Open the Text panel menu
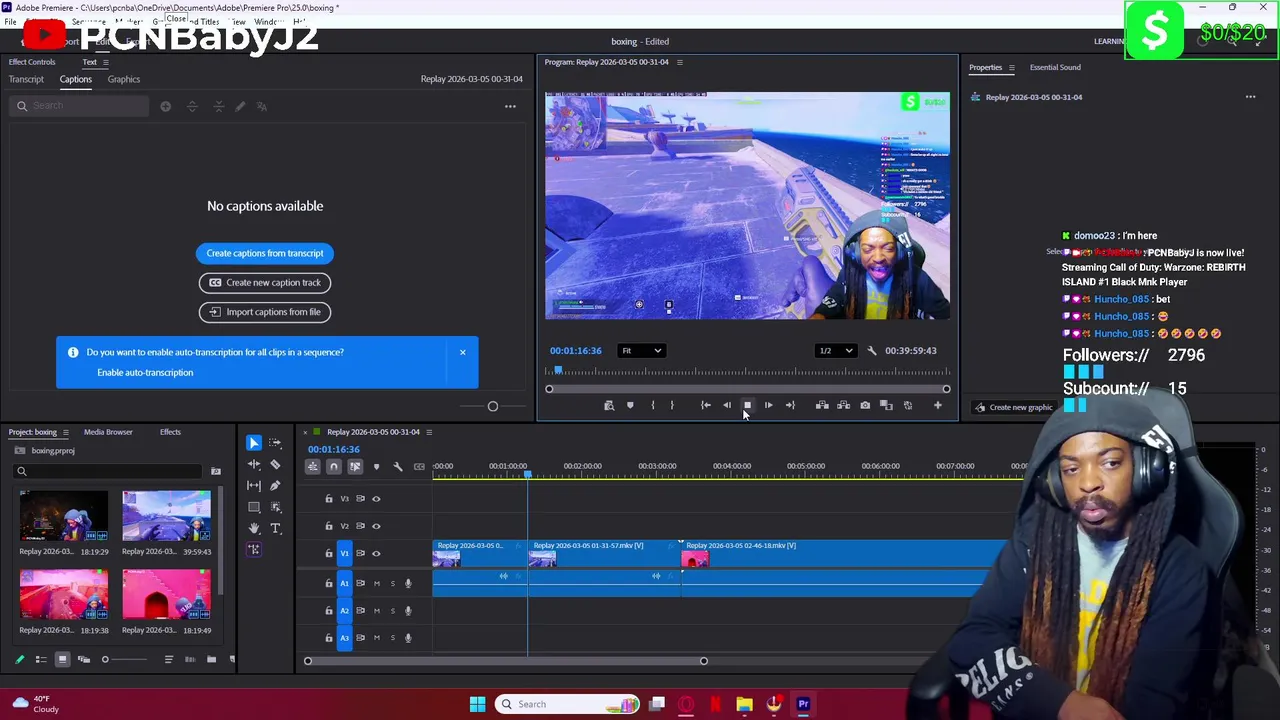Viewport: 1280px width, 720px height. pyautogui.click(x=107, y=62)
